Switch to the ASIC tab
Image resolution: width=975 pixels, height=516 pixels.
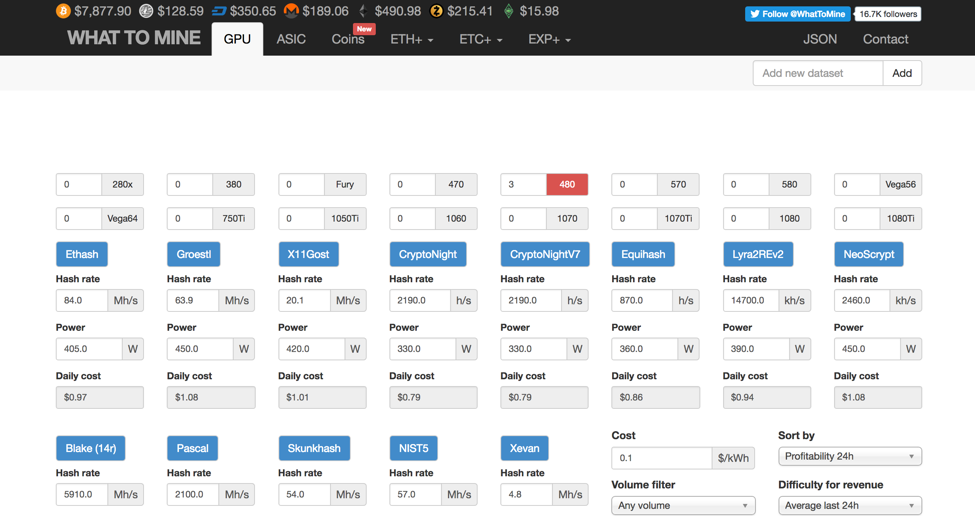point(291,39)
